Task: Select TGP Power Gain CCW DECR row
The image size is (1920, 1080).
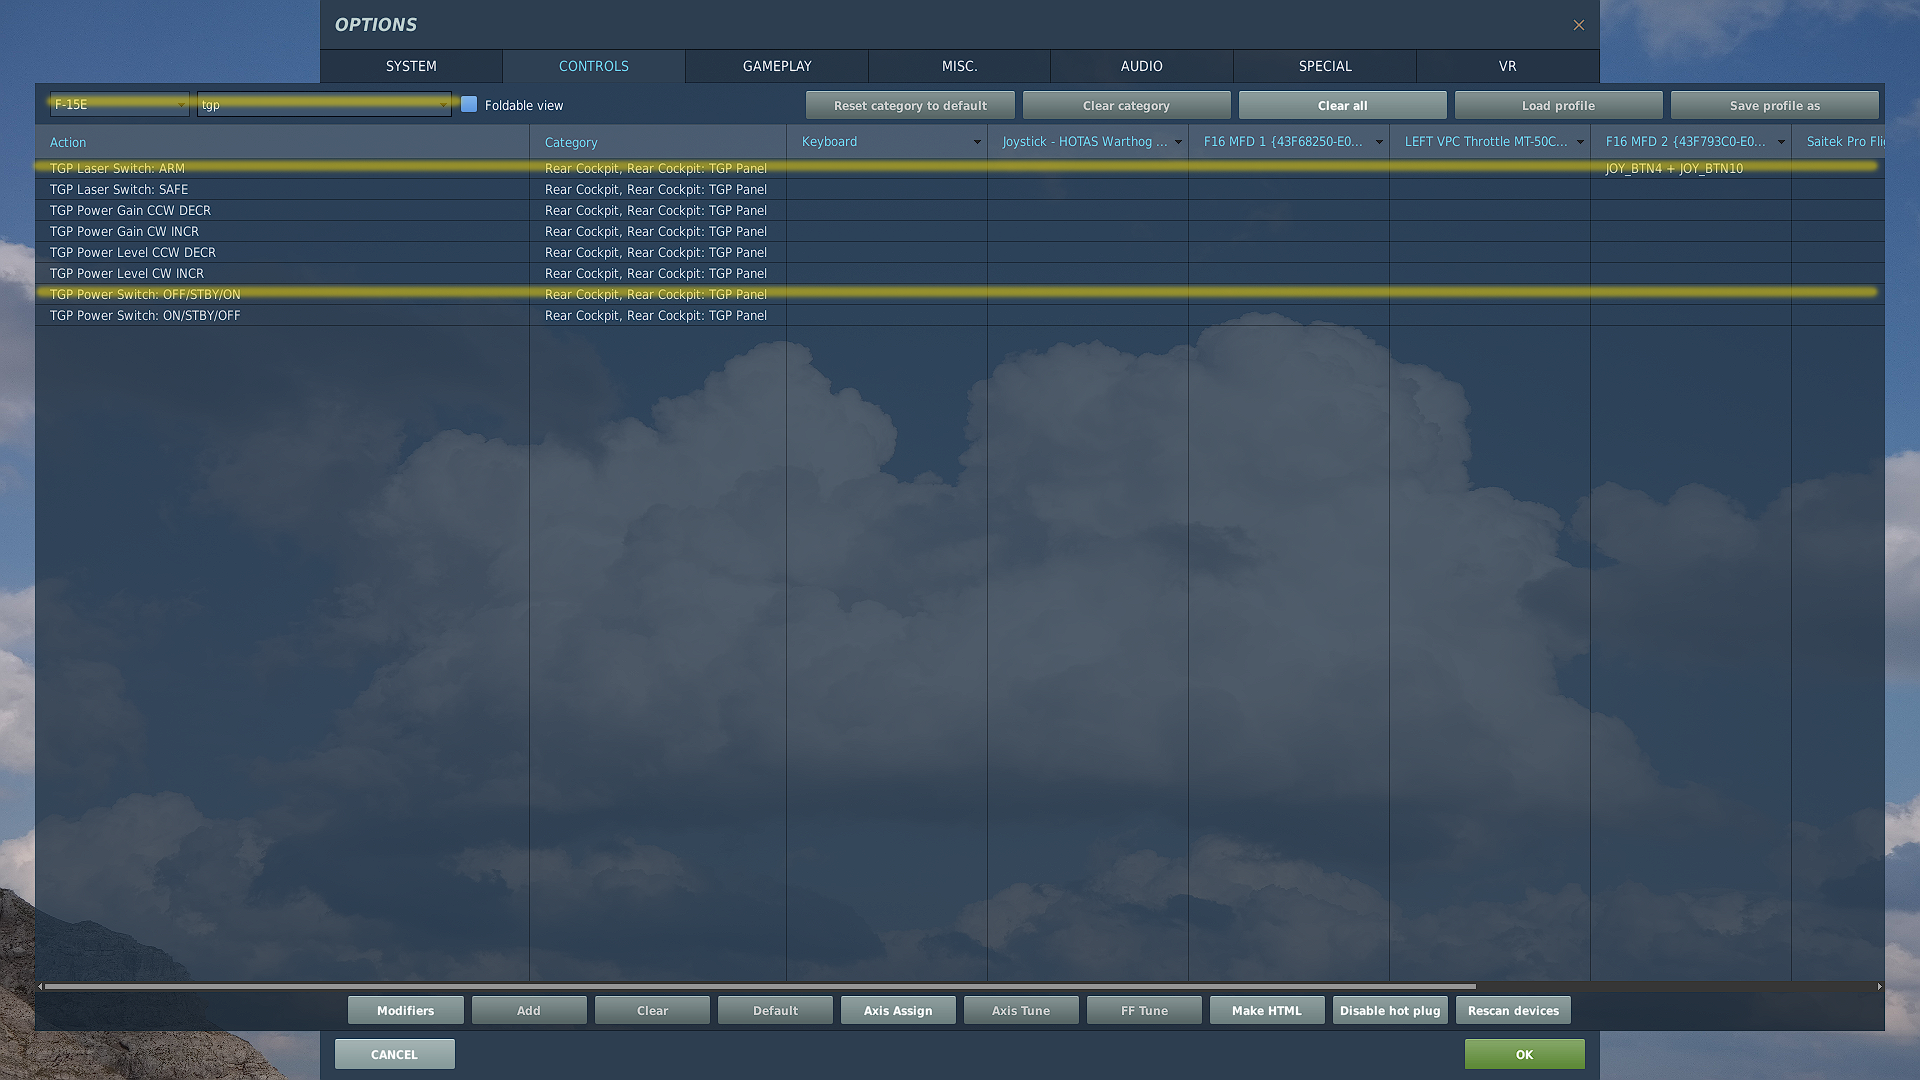Action: pos(960,210)
